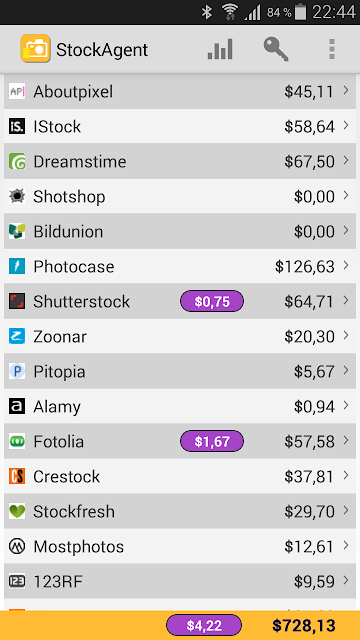Click the Shutterstock agency icon

[x=17, y=301]
